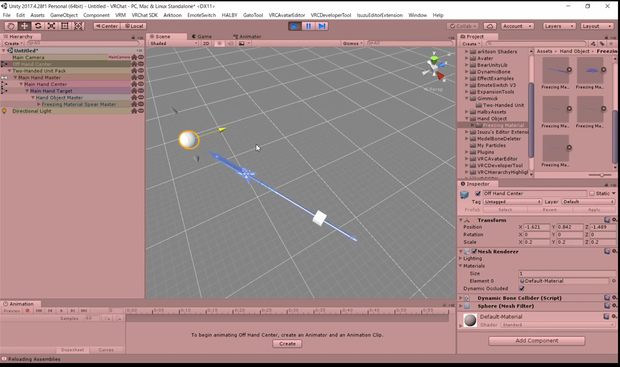Toggle visibility on Two-Handed Unit Pack row
The width and height of the screenshot is (620, 367).
click(x=140, y=71)
